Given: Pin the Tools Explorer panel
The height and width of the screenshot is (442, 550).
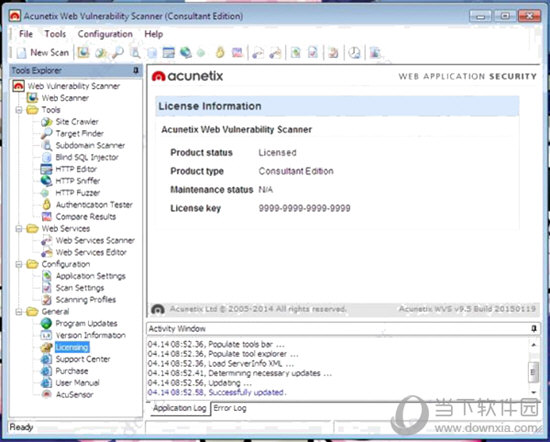Looking at the screenshot, I should point(136,71).
